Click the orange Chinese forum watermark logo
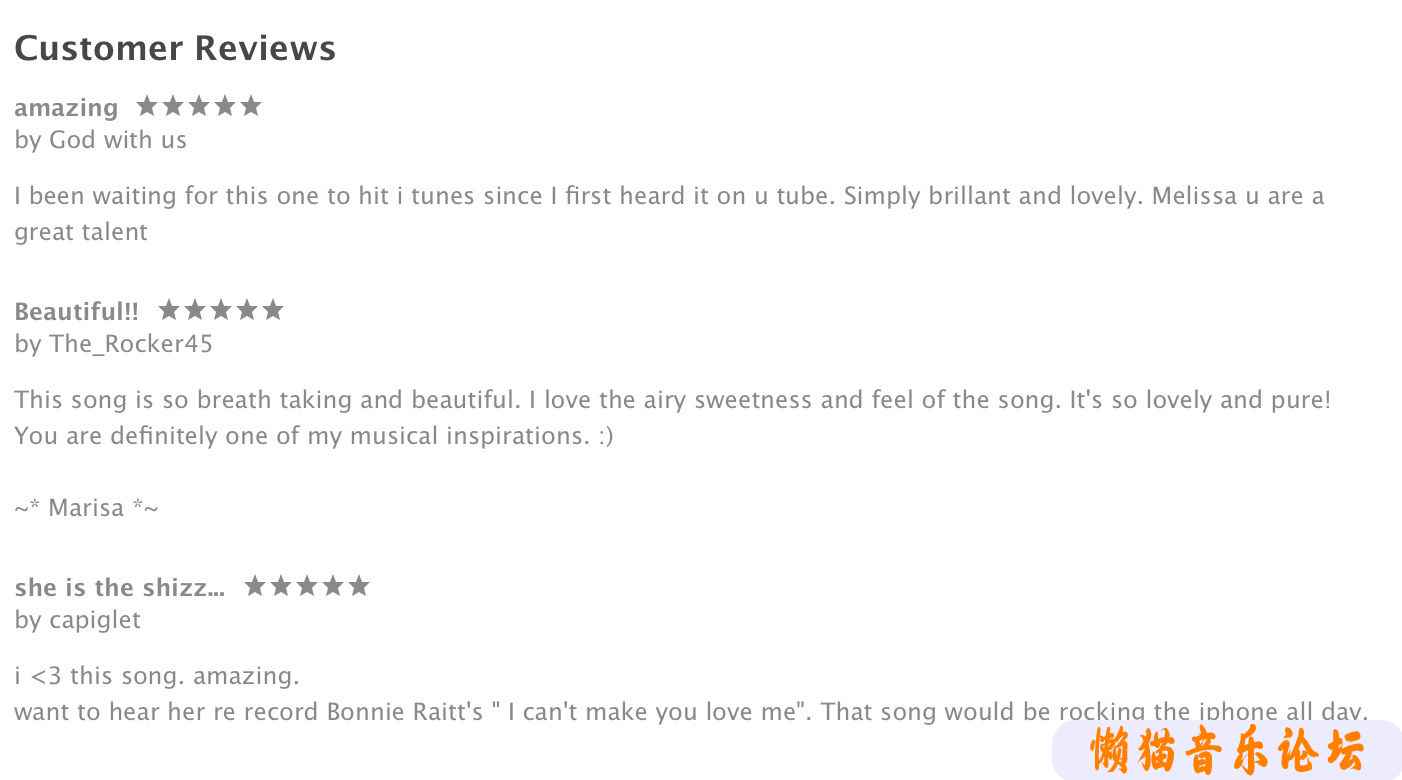The height and width of the screenshot is (780, 1402). click(x=1227, y=750)
